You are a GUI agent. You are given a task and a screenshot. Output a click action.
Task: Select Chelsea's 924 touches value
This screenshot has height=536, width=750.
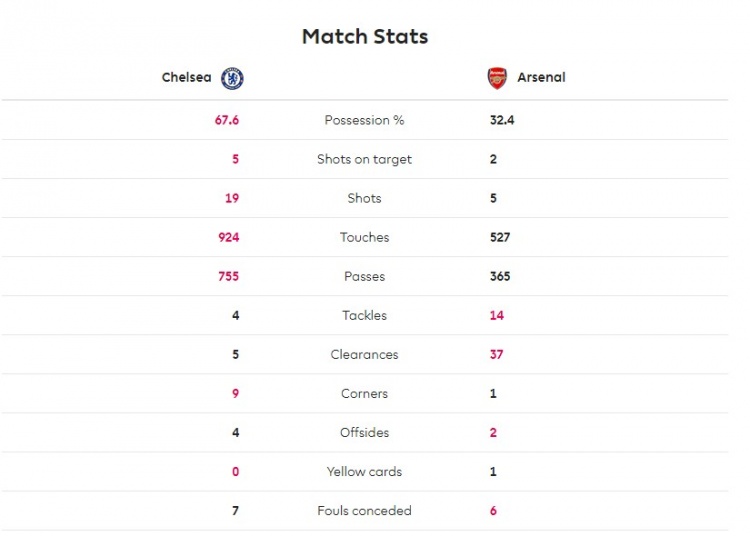coord(229,237)
